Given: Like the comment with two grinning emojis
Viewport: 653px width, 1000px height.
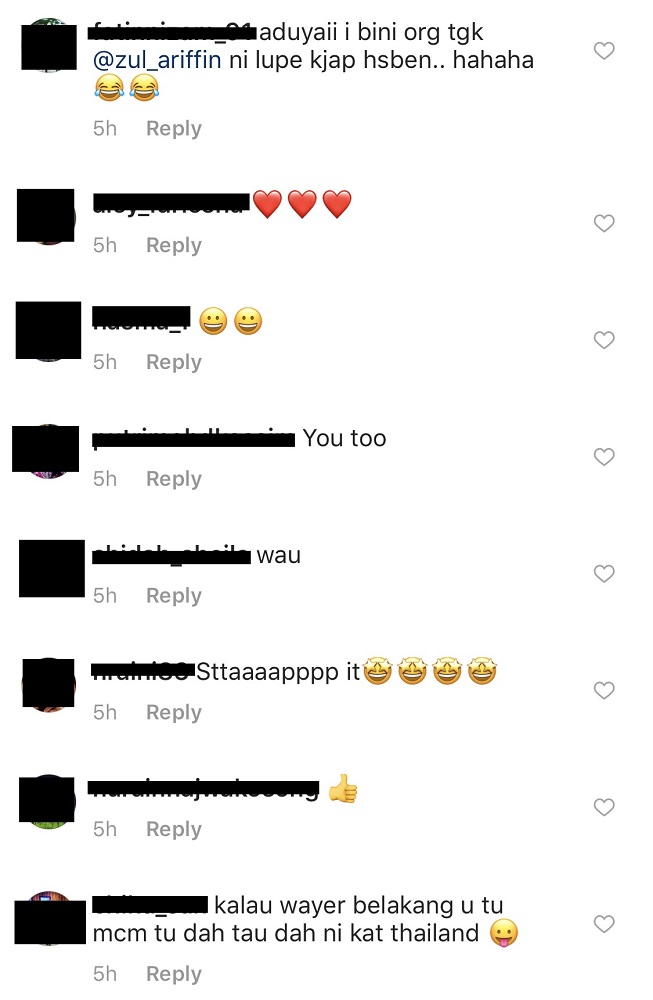Looking at the screenshot, I should (604, 340).
